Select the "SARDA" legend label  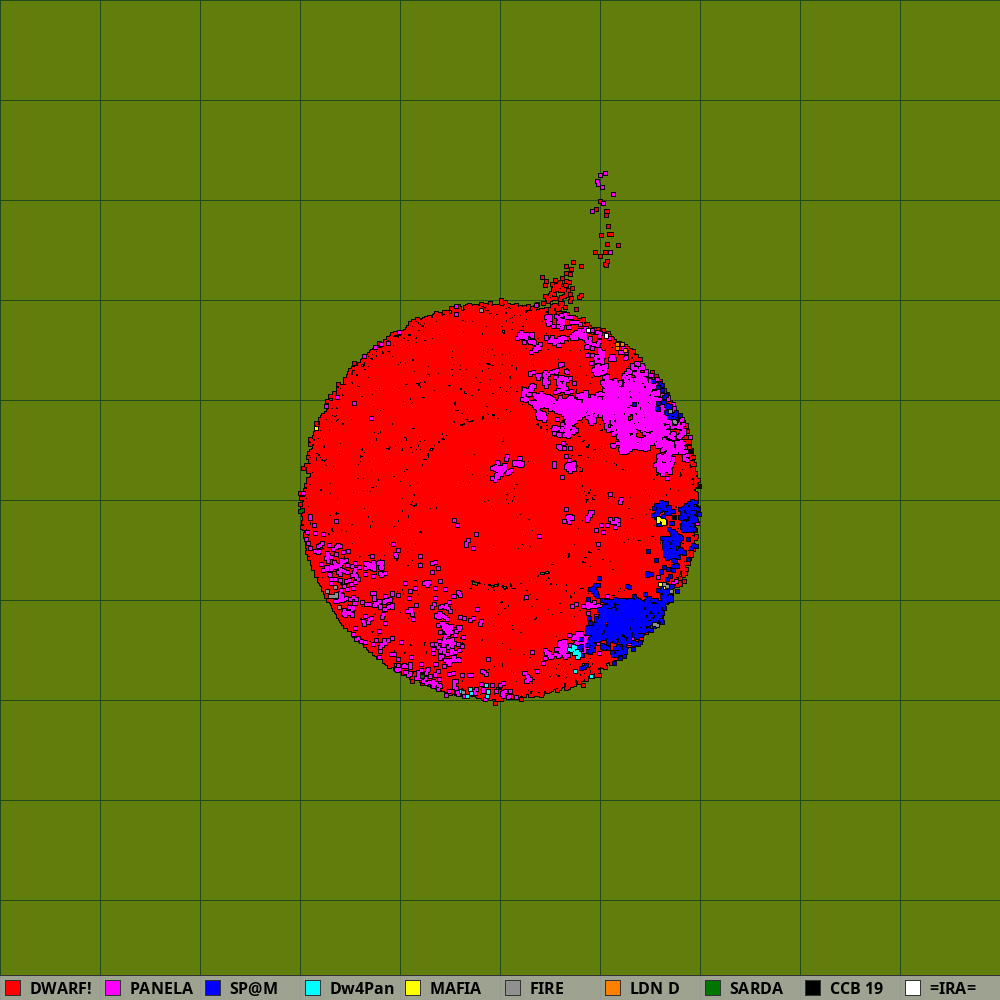[756, 989]
